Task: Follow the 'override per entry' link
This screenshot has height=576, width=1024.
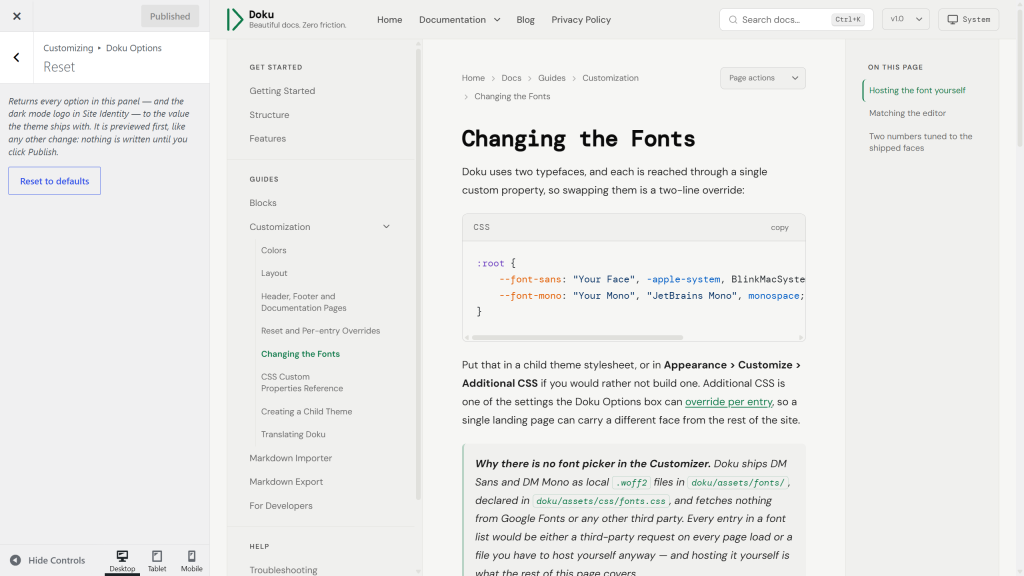Action: [x=728, y=402]
